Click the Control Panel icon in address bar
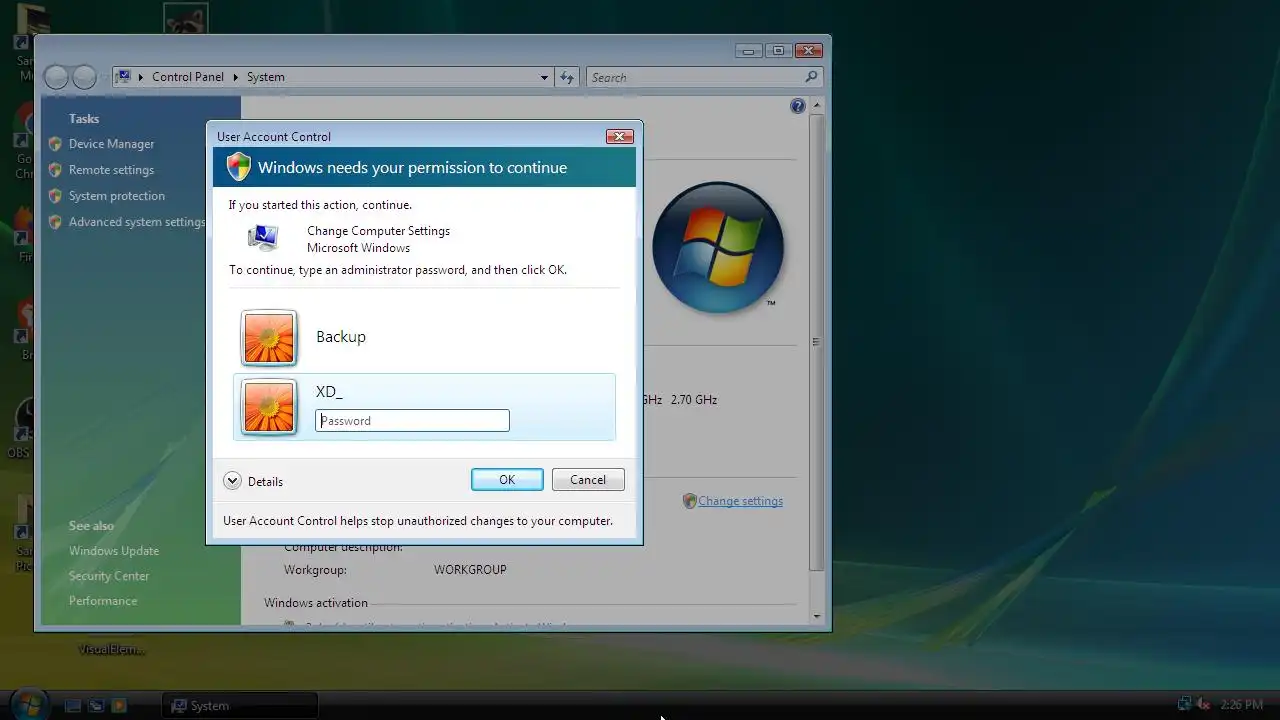 pos(124,77)
